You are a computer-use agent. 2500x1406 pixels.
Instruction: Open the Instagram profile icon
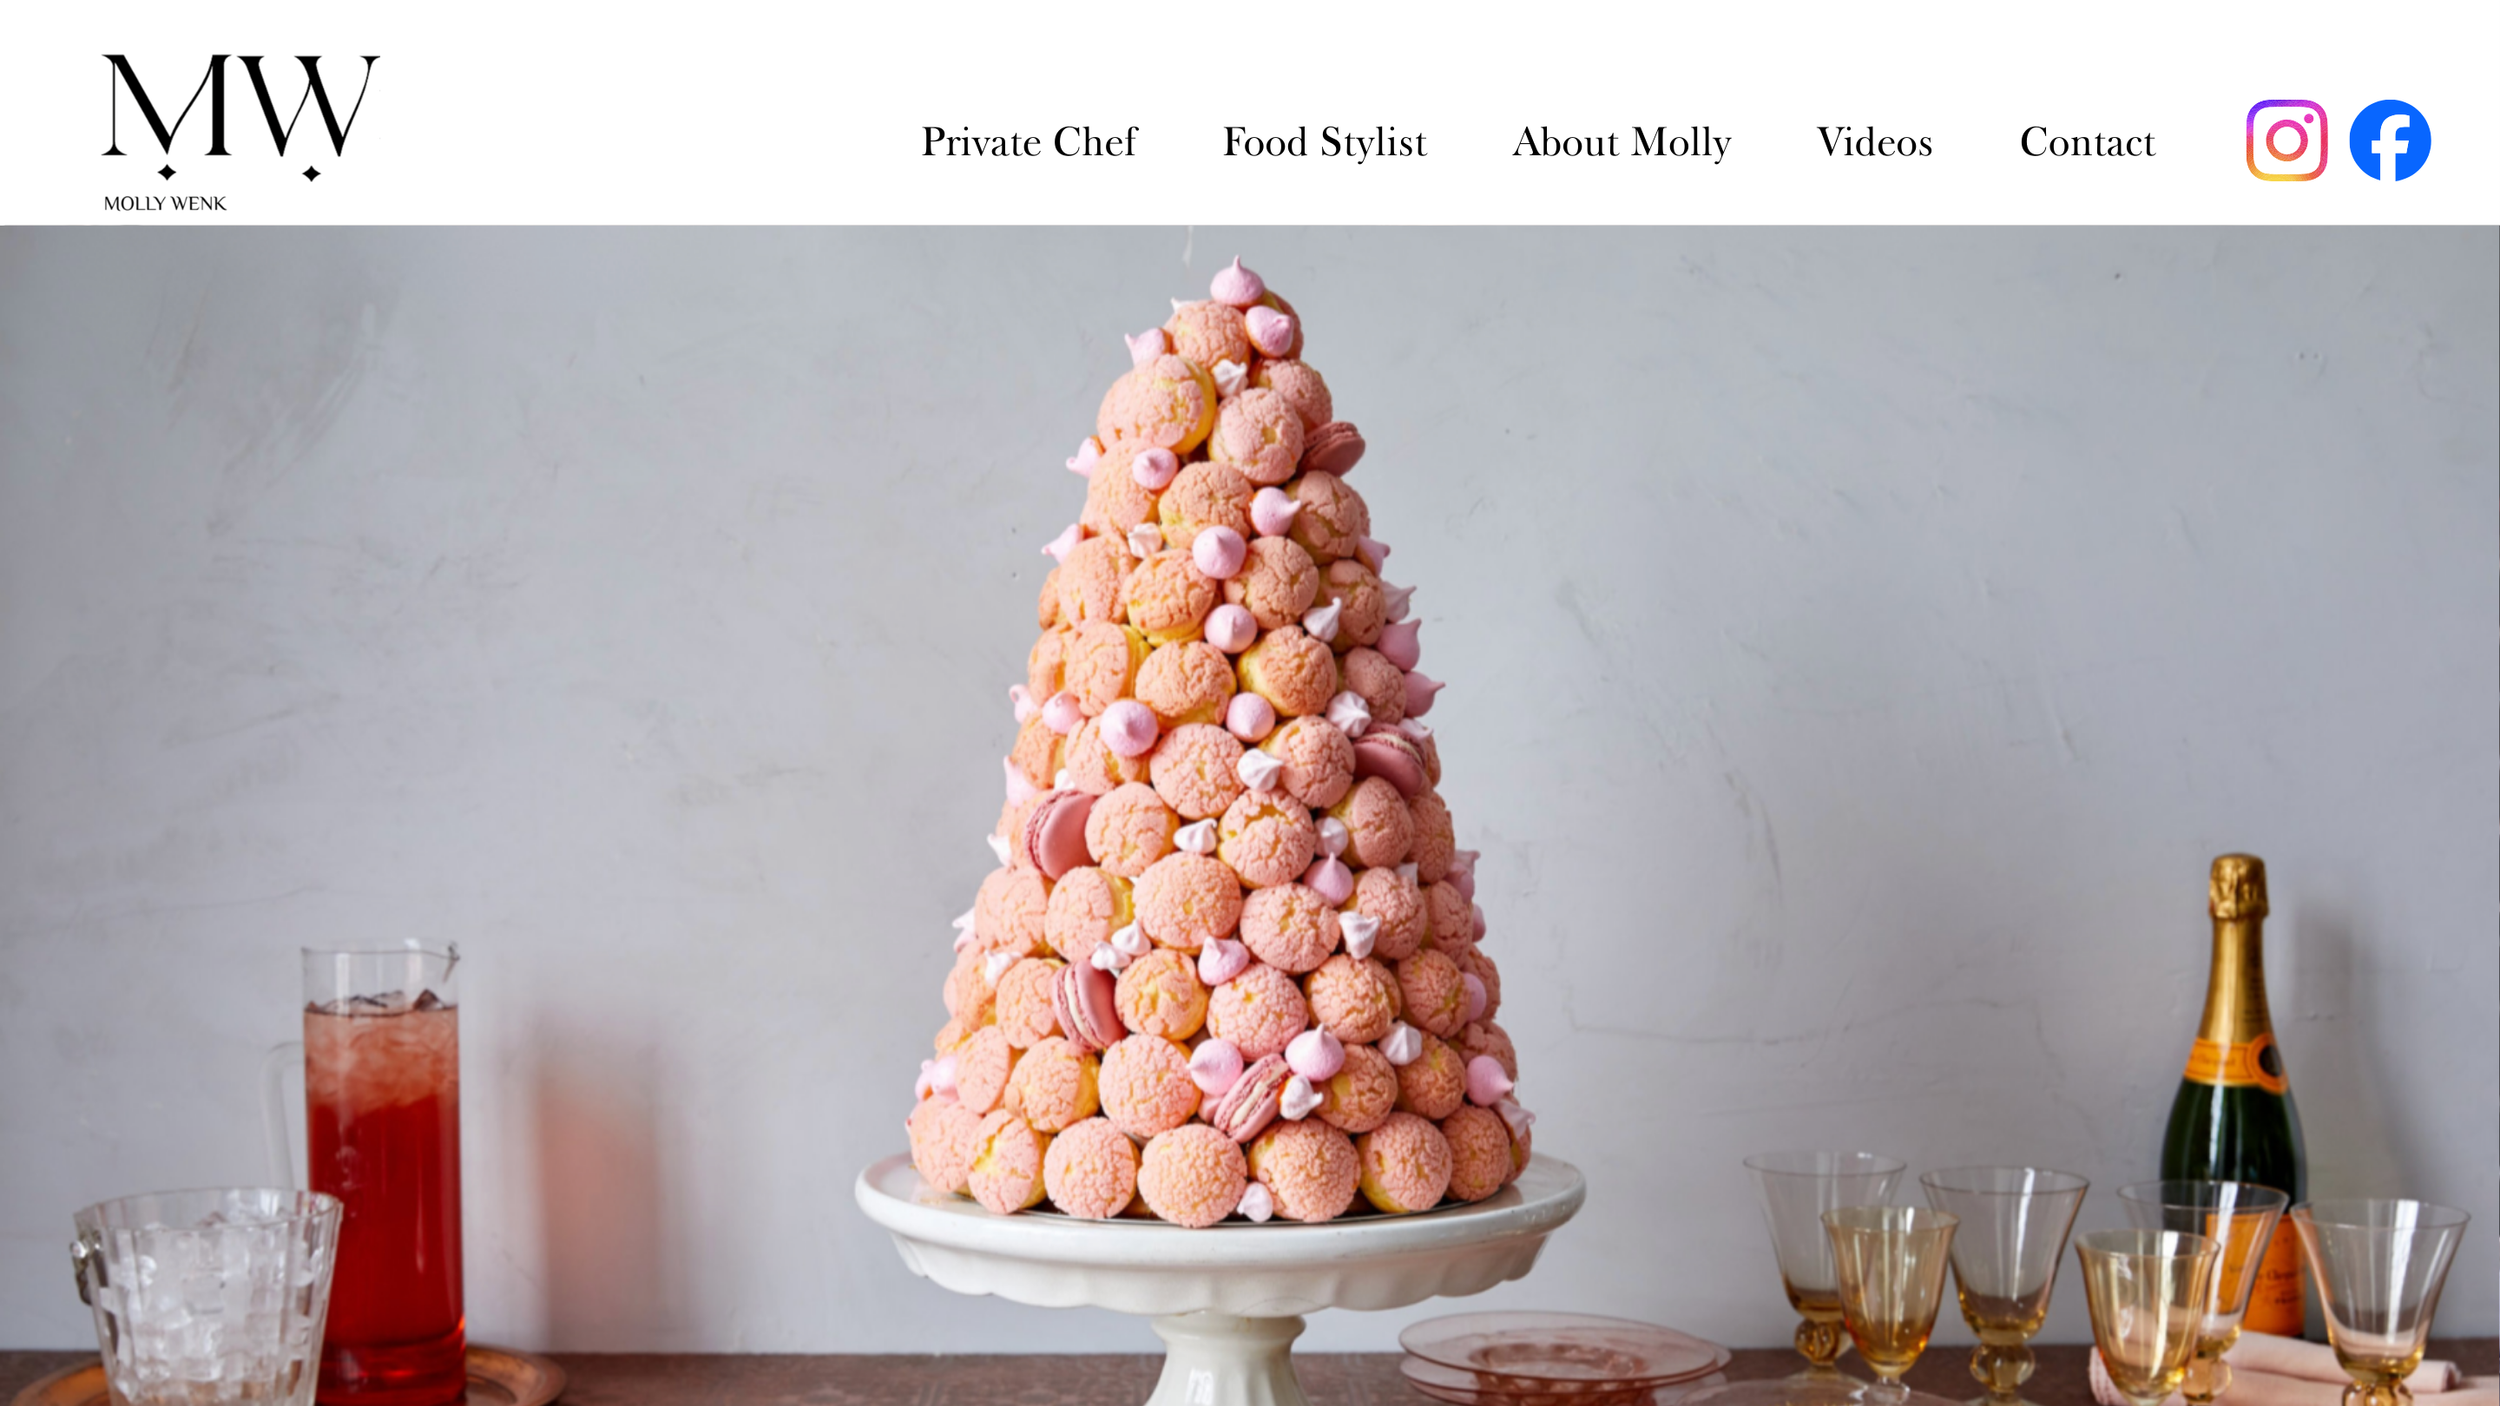point(2286,140)
